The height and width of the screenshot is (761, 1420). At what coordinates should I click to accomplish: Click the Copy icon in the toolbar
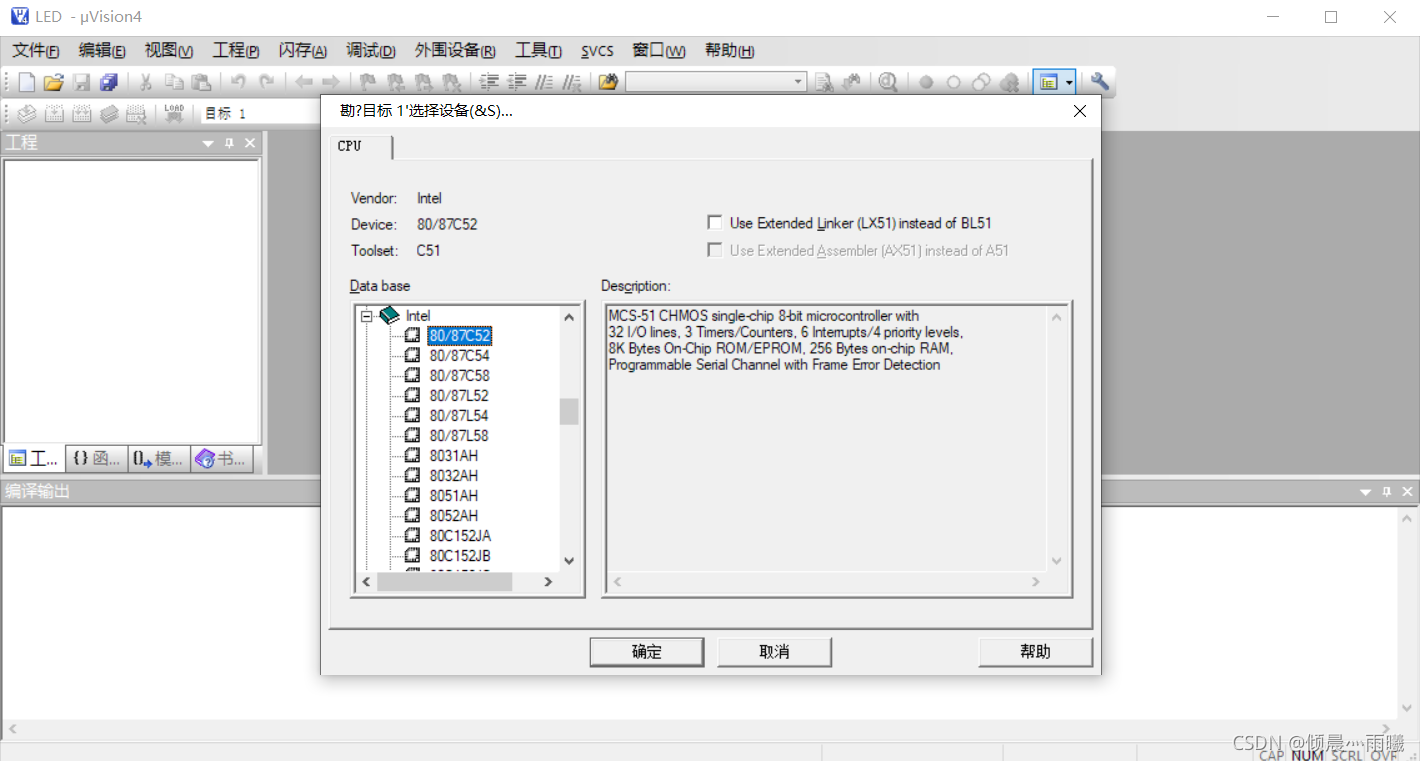(x=173, y=83)
